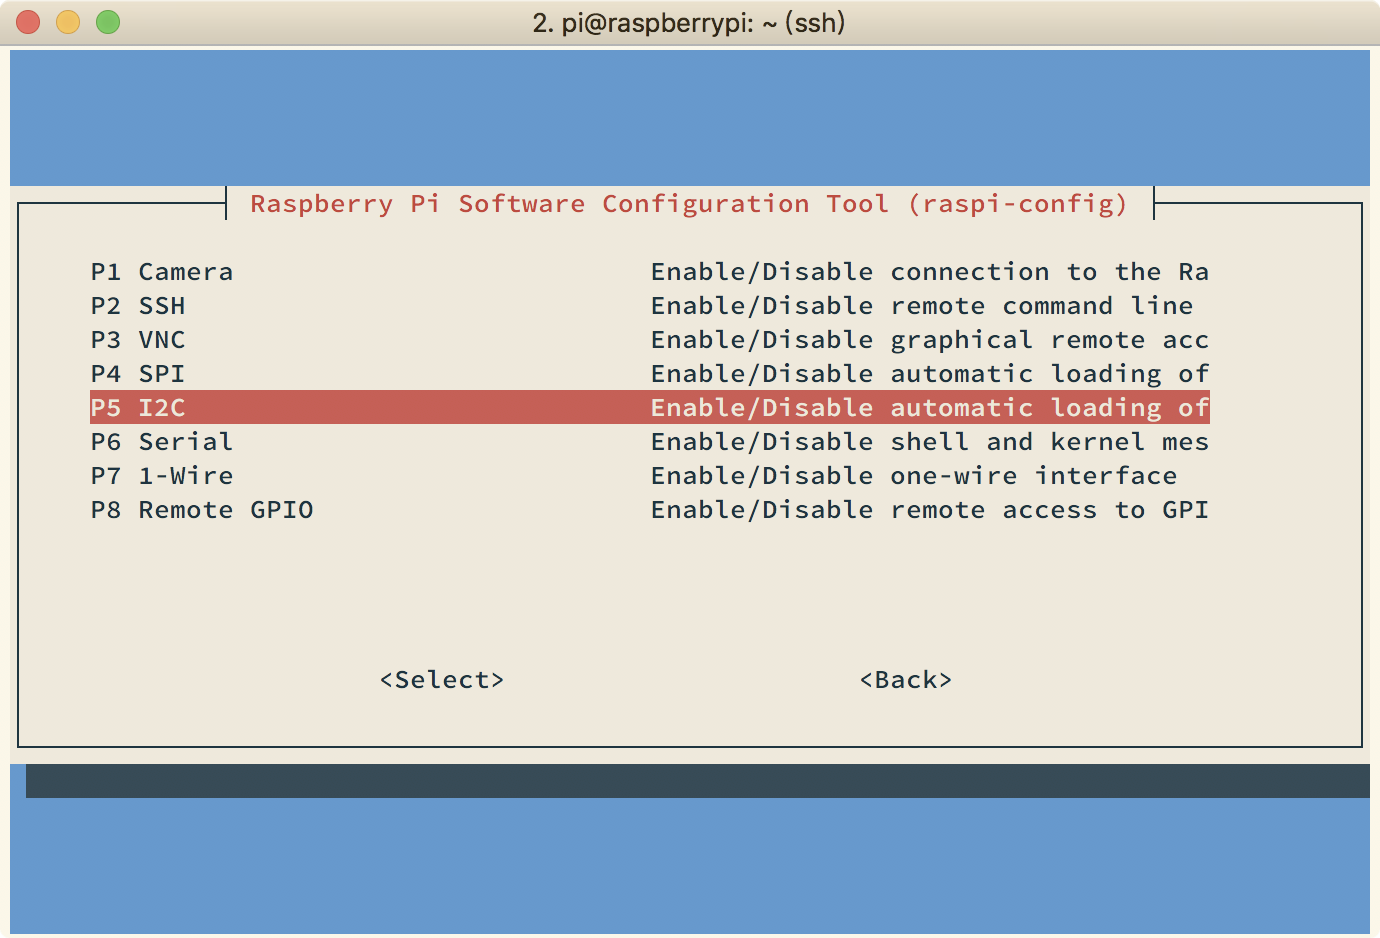This screenshot has height=938, width=1380.
Task: Click "Enable/Disable connection to the Ra" description
Action: click(x=930, y=272)
